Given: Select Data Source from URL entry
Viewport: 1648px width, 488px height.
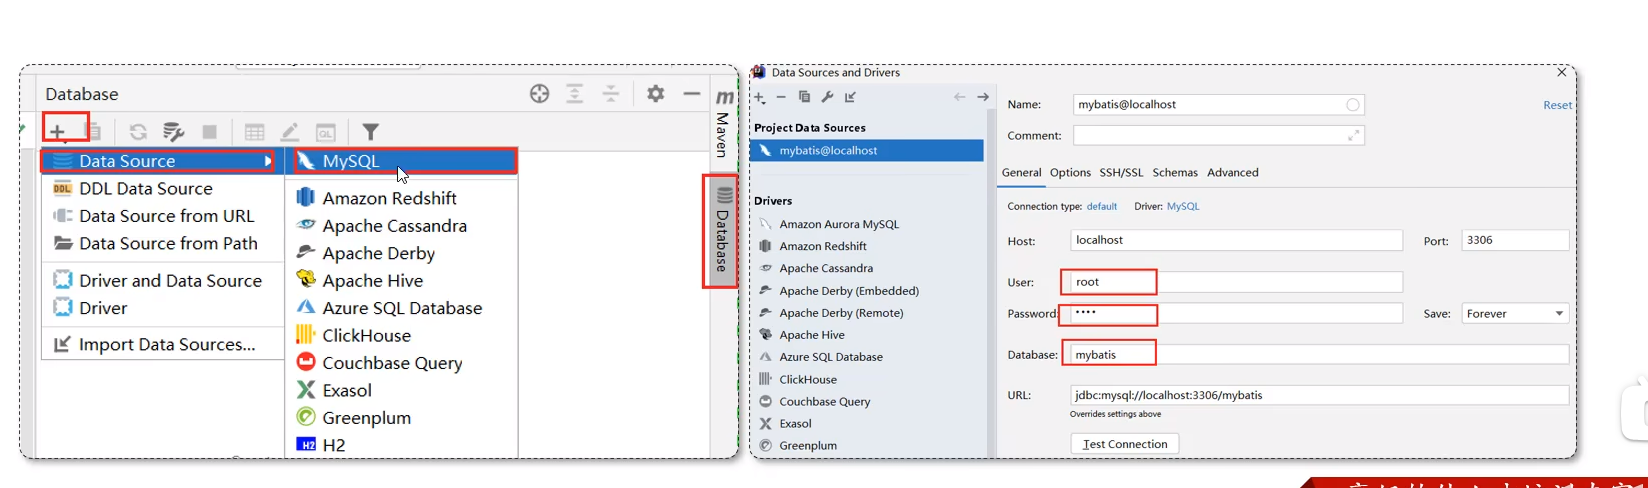Looking at the screenshot, I should (x=163, y=216).
